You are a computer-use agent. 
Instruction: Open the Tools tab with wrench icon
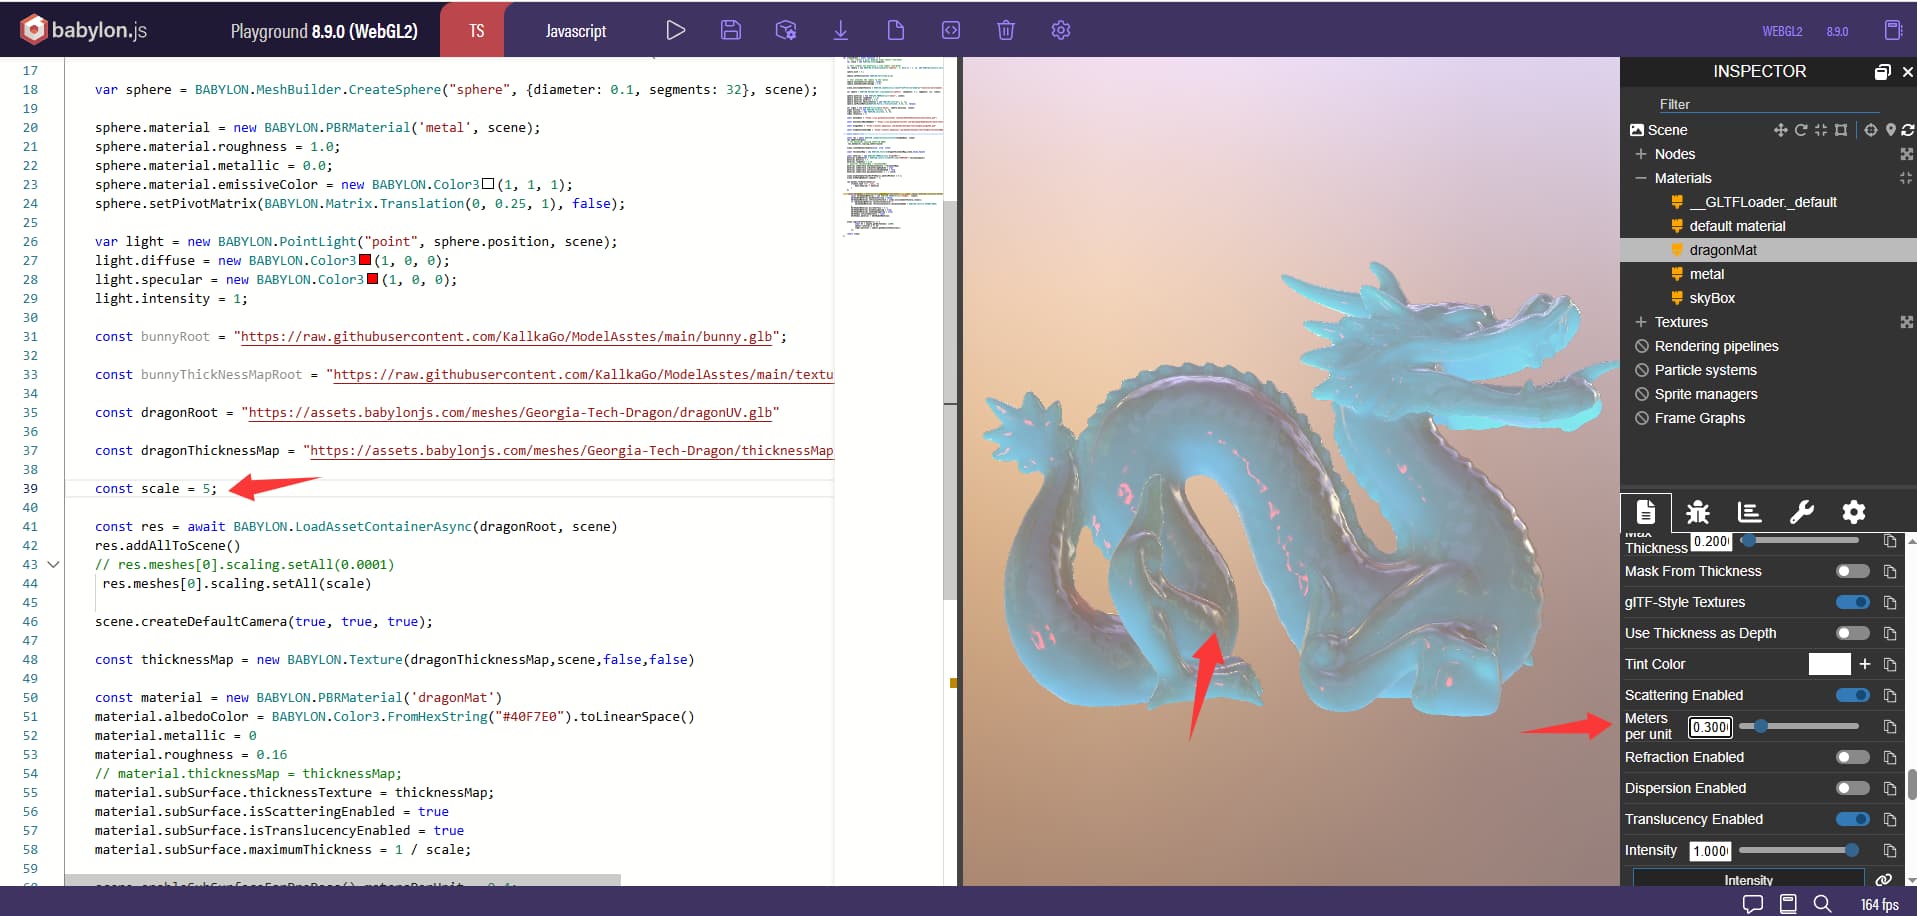pyautogui.click(x=1802, y=512)
